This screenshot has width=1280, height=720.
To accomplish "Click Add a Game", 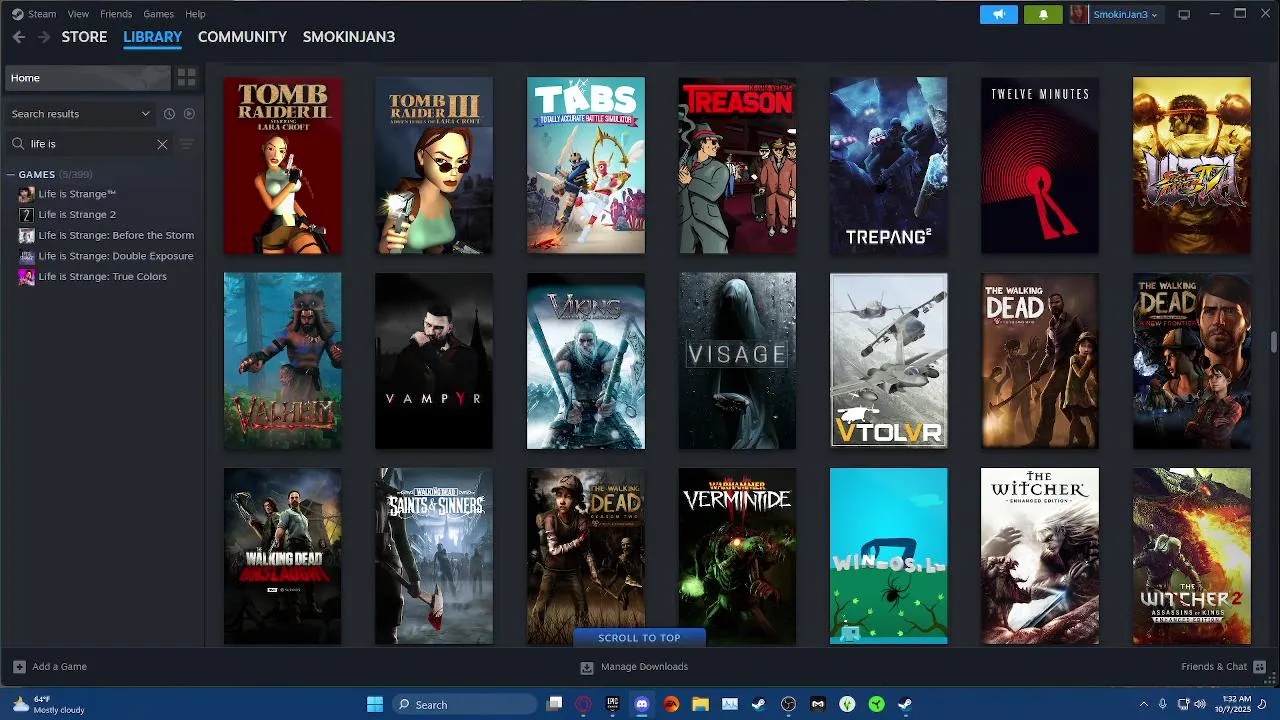I will click(x=50, y=667).
